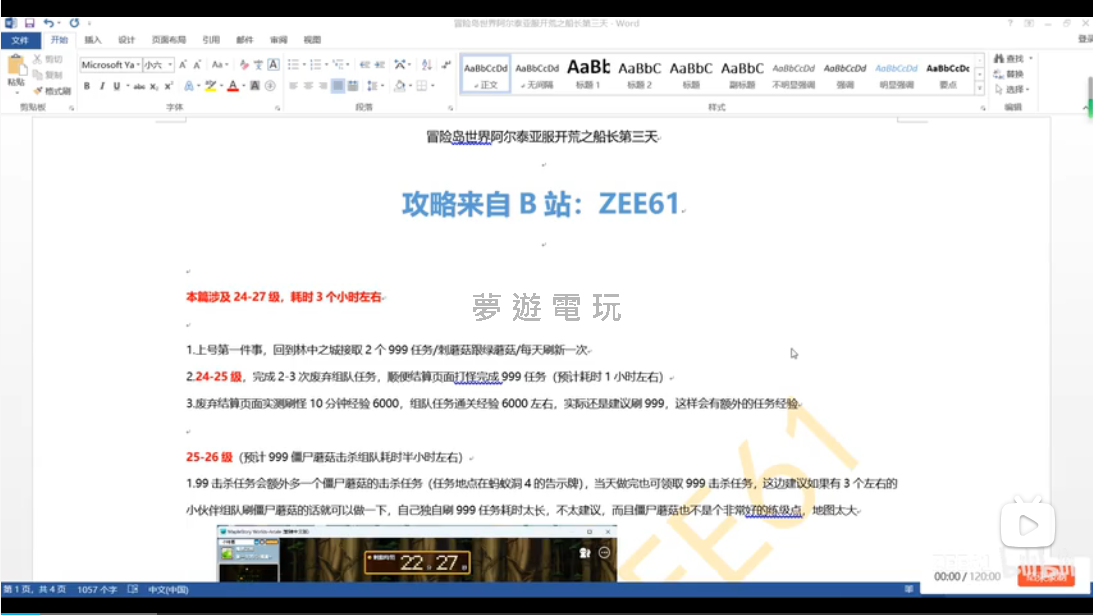
Task: Click the bulleted list icon
Action: click(x=294, y=65)
